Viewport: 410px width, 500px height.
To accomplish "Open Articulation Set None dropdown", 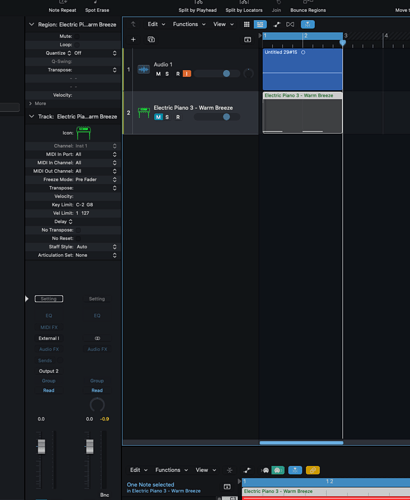I will coord(96,255).
